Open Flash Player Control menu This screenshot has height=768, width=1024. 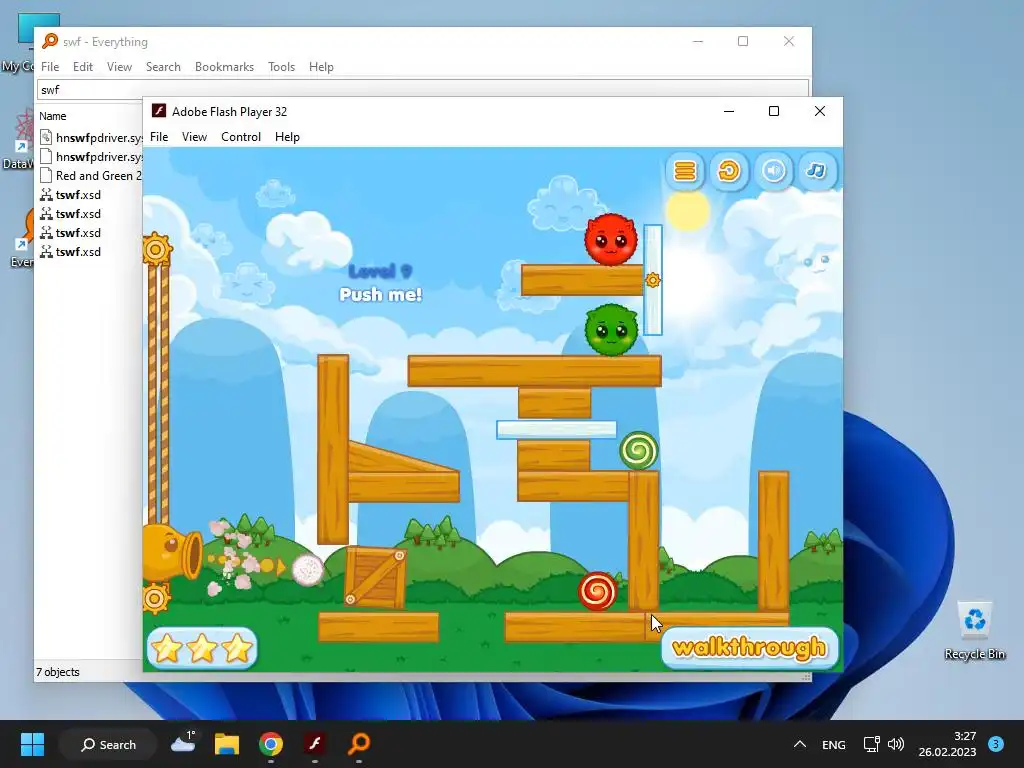click(240, 136)
